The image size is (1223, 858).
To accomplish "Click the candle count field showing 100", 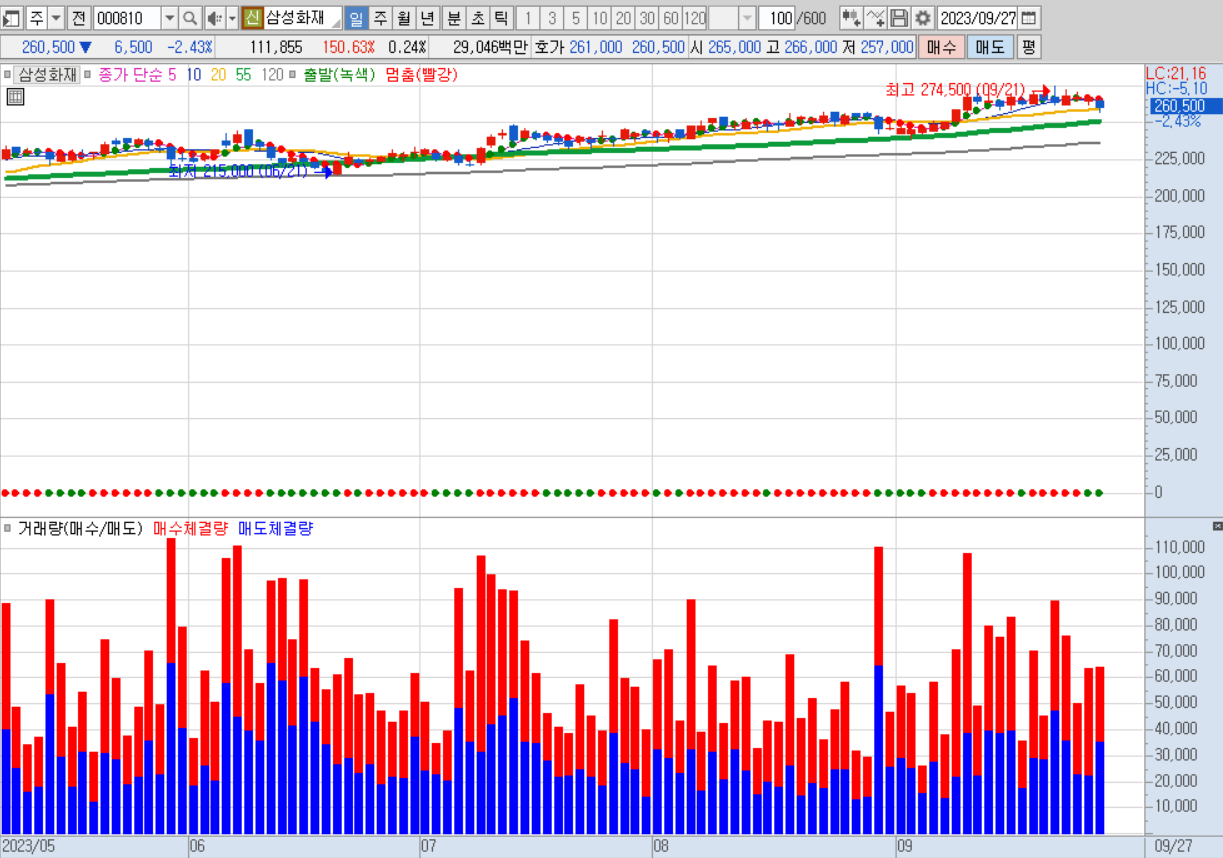I will click(777, 18).
